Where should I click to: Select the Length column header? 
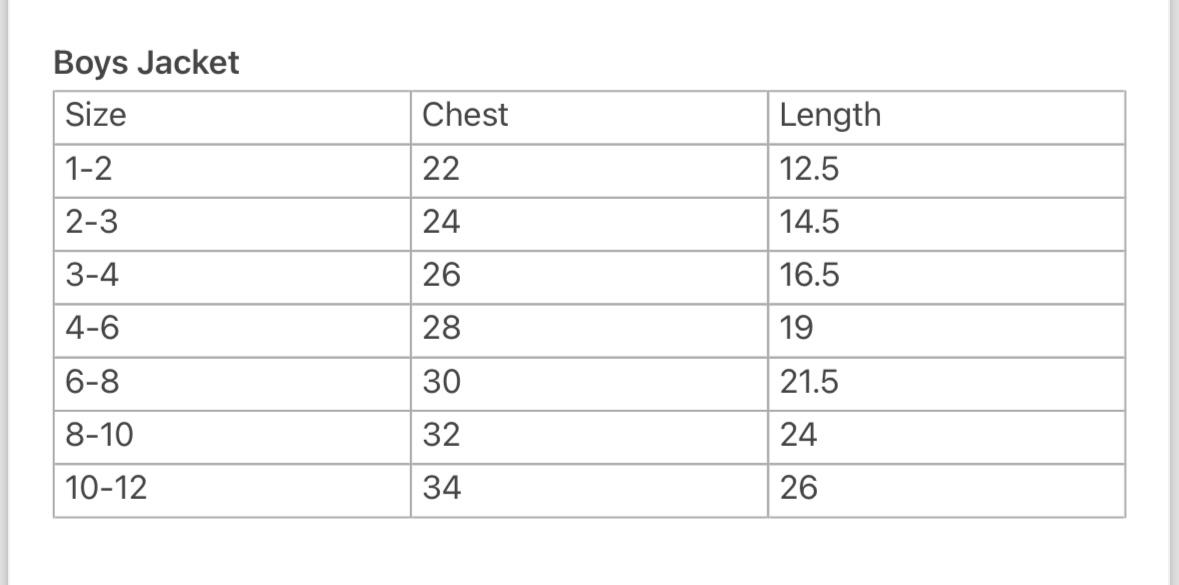pos(830,116)
